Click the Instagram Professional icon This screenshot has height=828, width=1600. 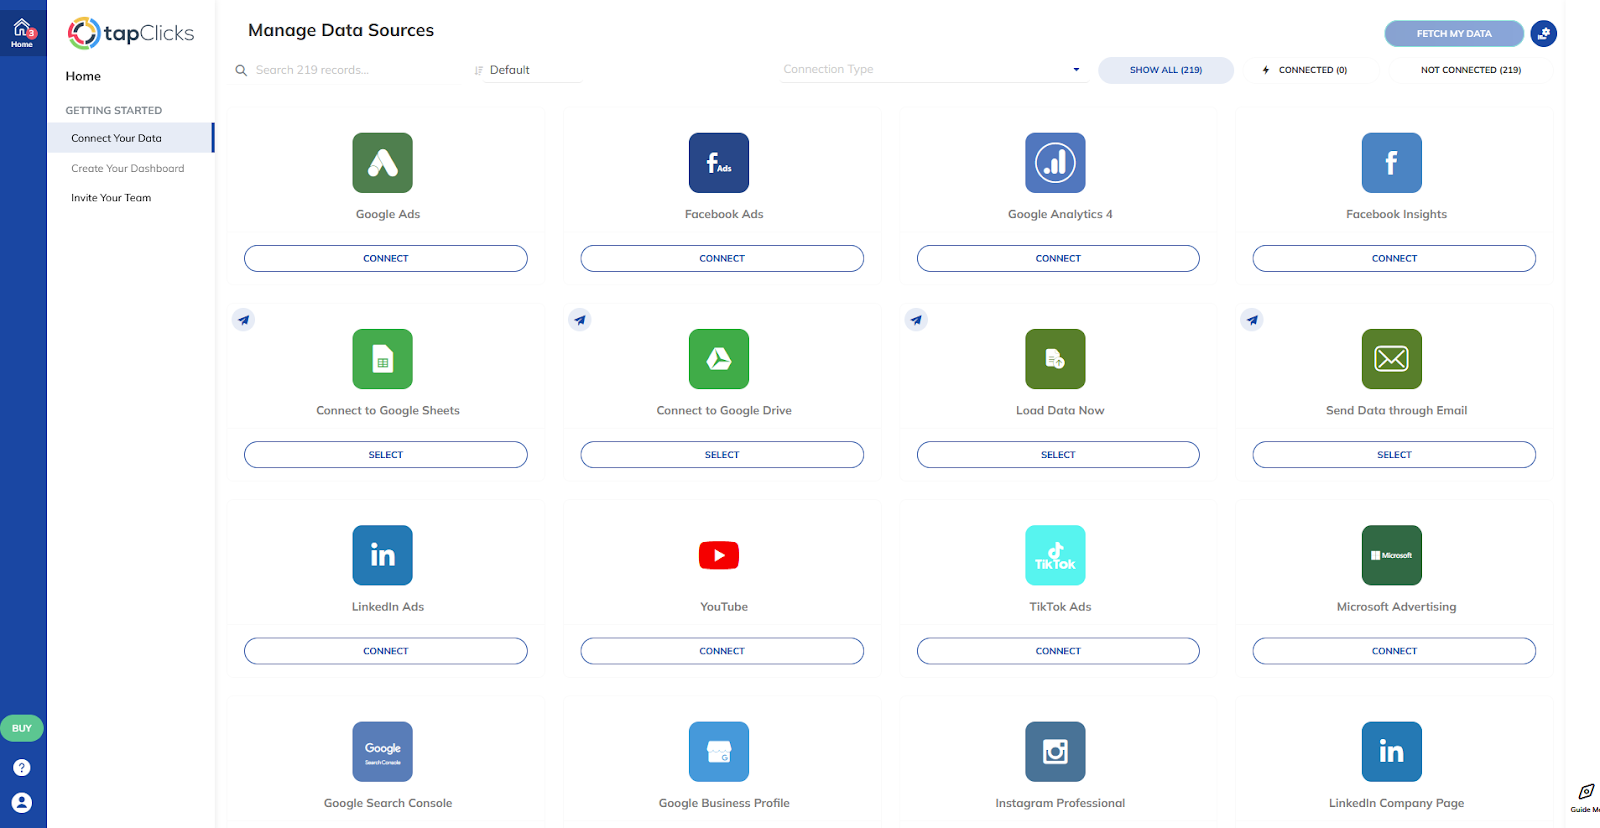tap(1055, 751)
